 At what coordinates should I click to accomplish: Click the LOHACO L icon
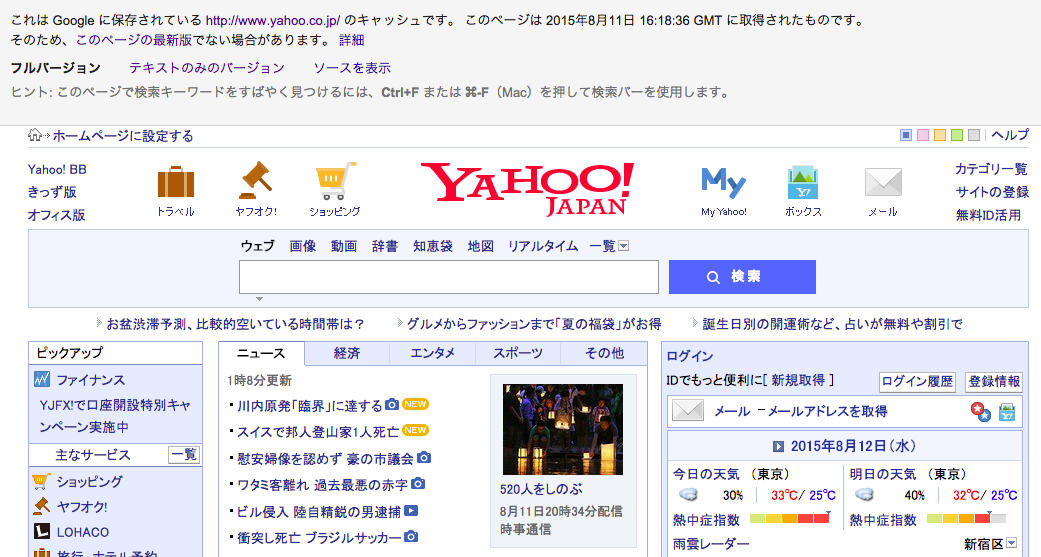click(x=42, y=531)
